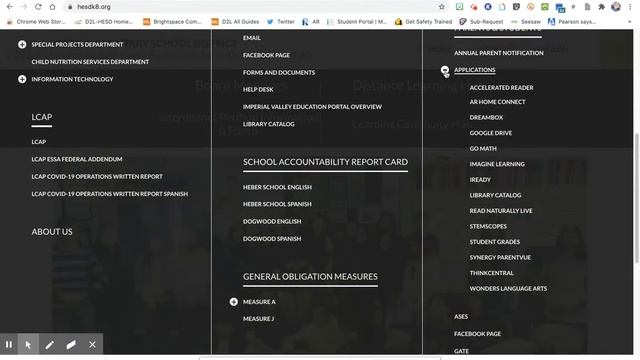
Task: Open the Student Portal bookmark
Action: coord(357,22)
